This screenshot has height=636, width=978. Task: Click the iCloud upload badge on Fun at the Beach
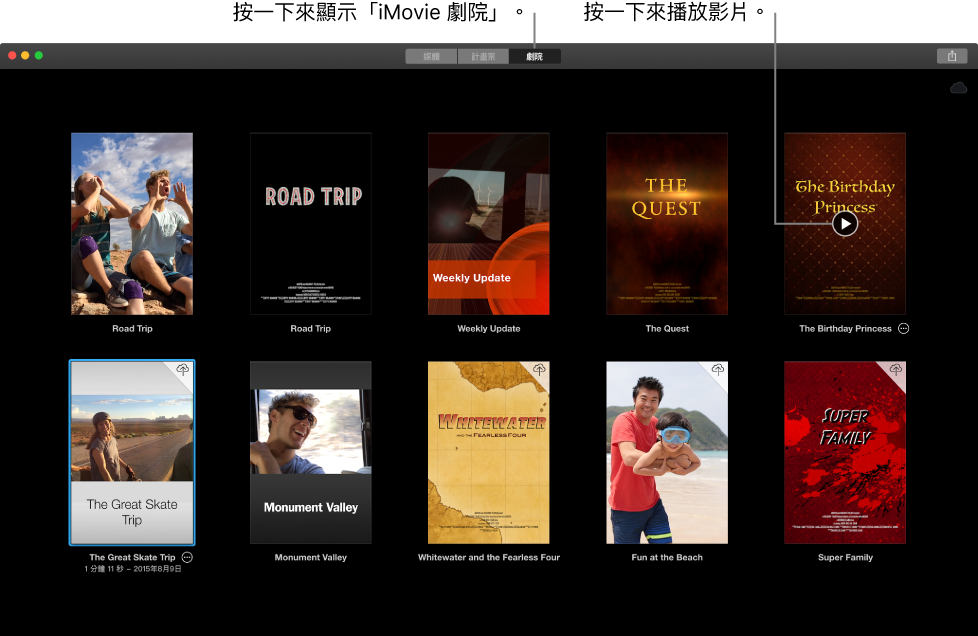pos(717,371)
